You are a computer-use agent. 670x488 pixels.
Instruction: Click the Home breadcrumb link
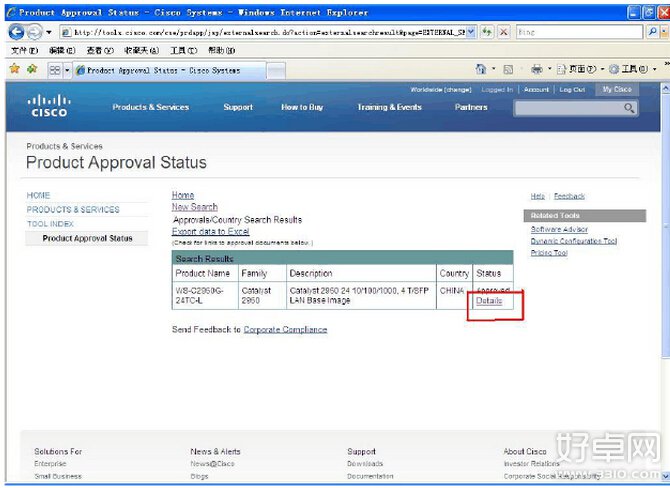click(183, 195)
